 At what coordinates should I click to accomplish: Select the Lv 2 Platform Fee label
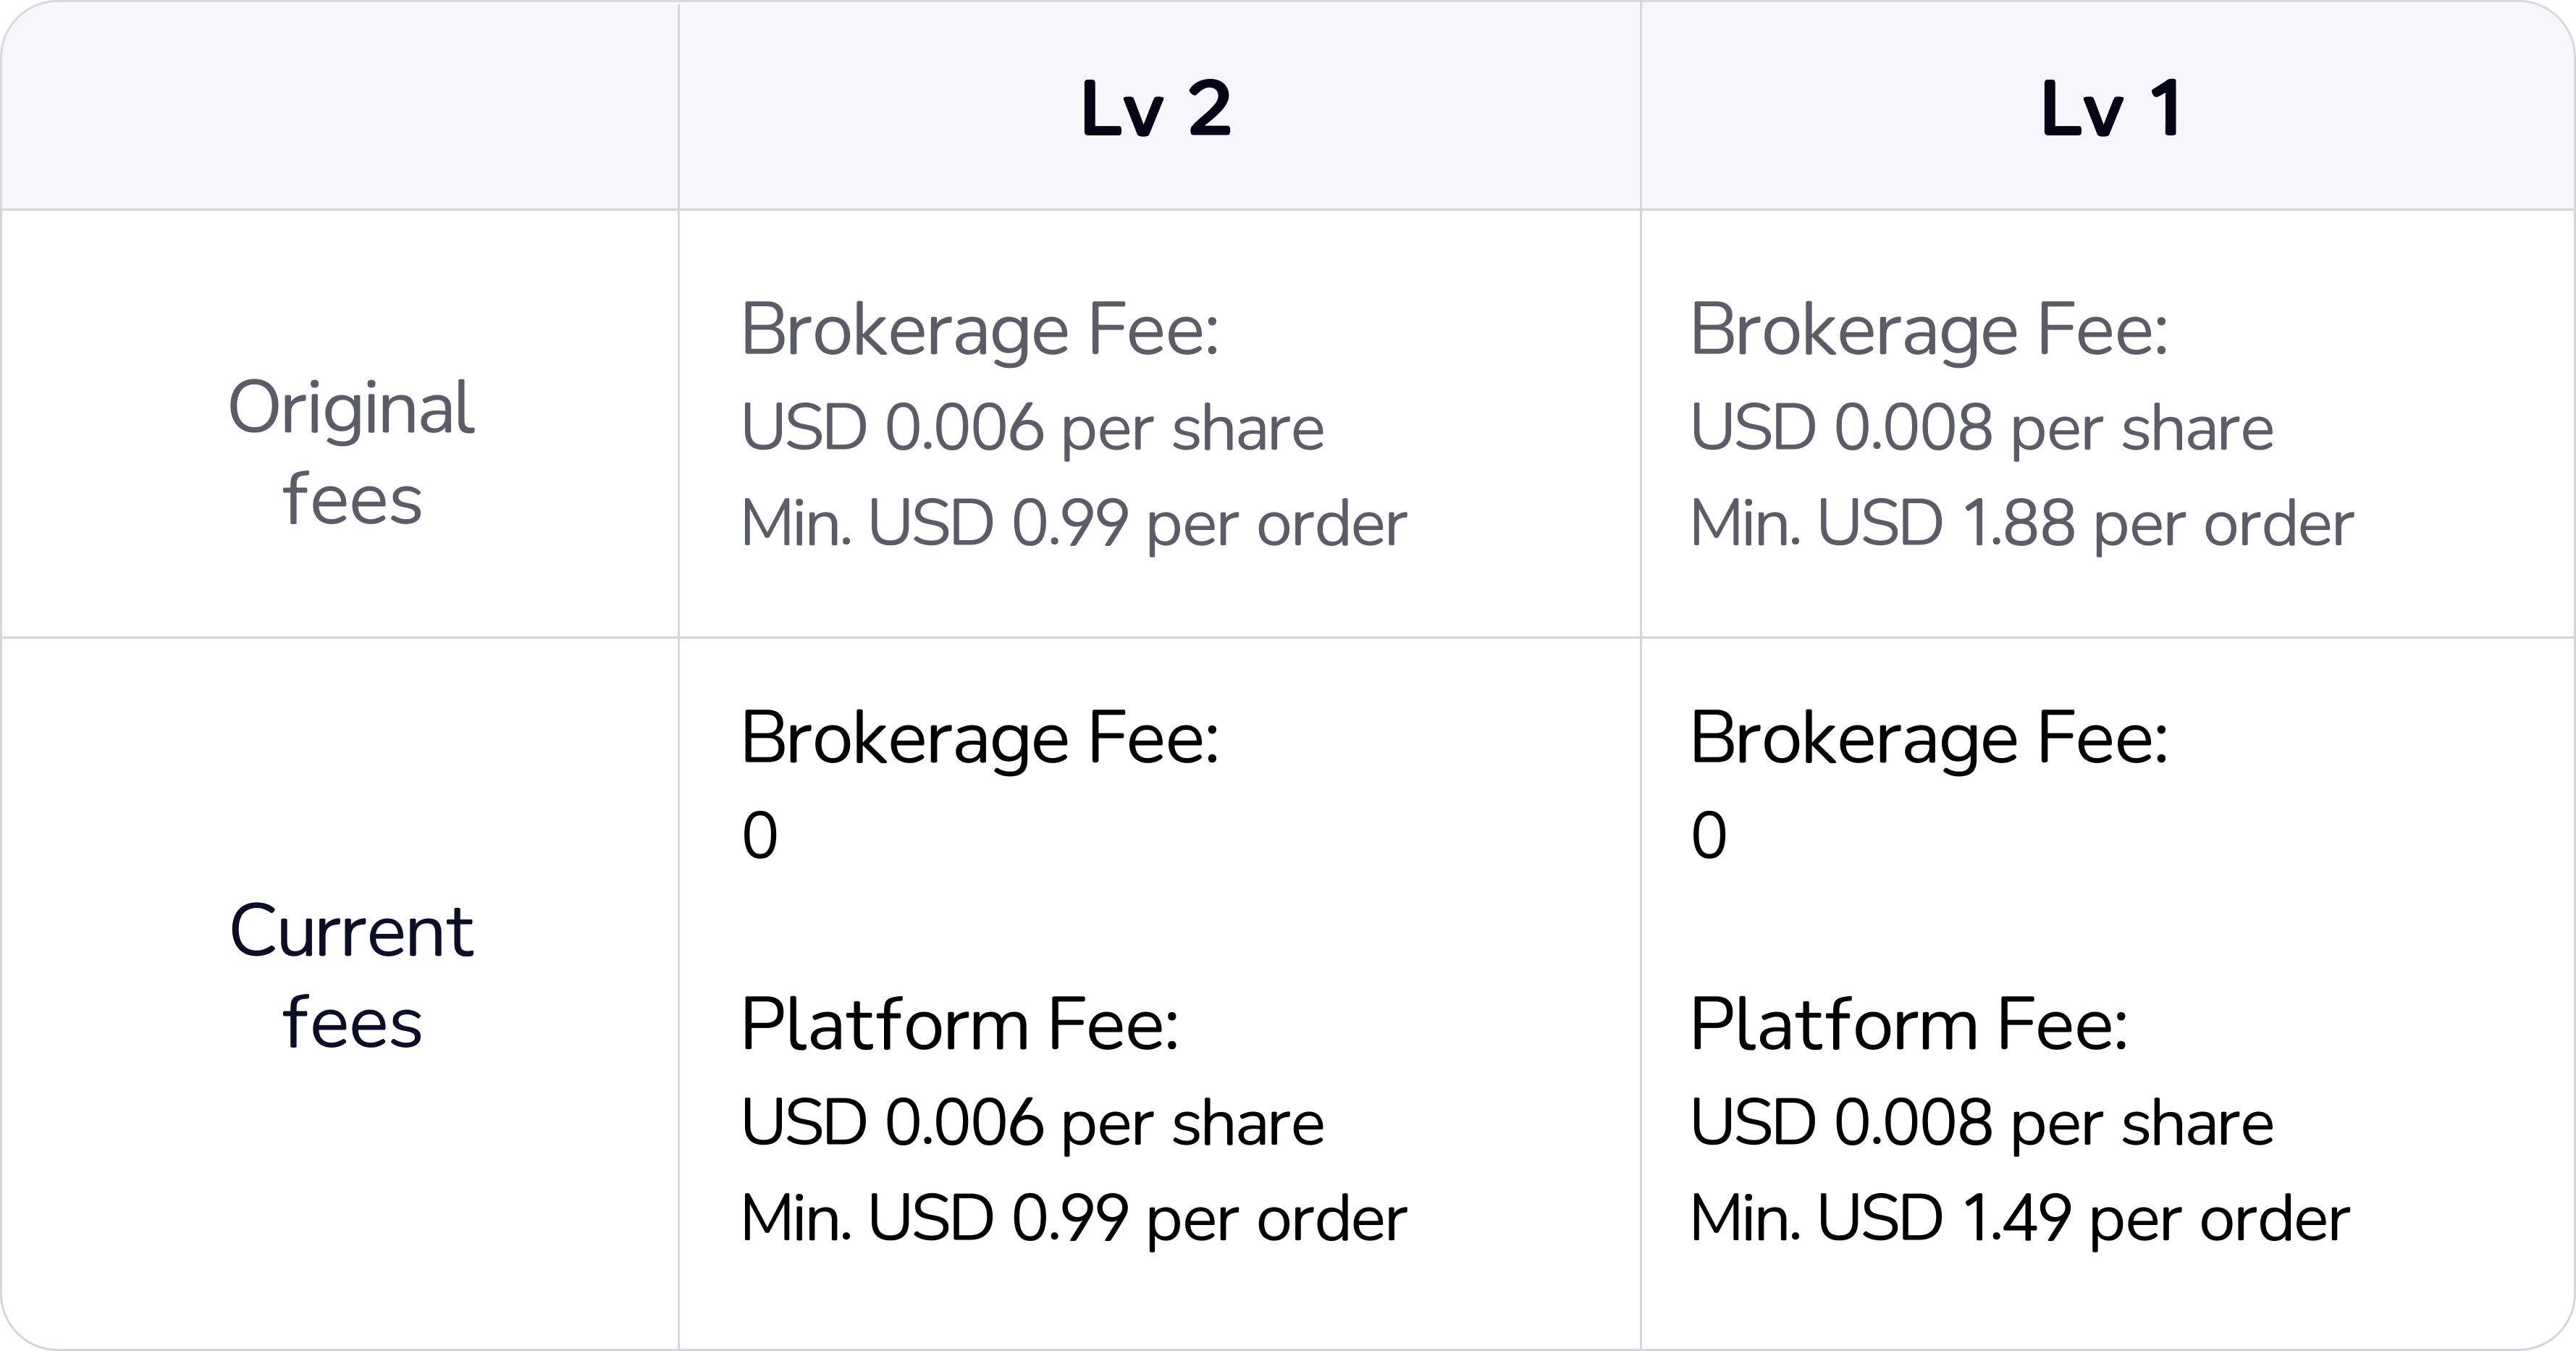coord(960,1026)
